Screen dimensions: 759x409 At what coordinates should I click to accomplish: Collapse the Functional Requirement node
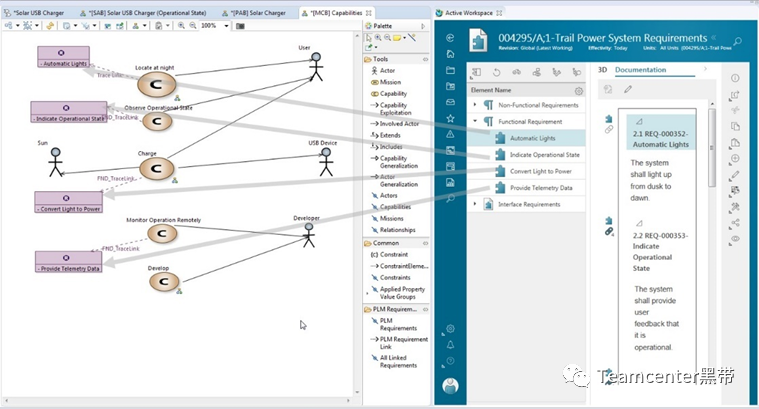474,121
